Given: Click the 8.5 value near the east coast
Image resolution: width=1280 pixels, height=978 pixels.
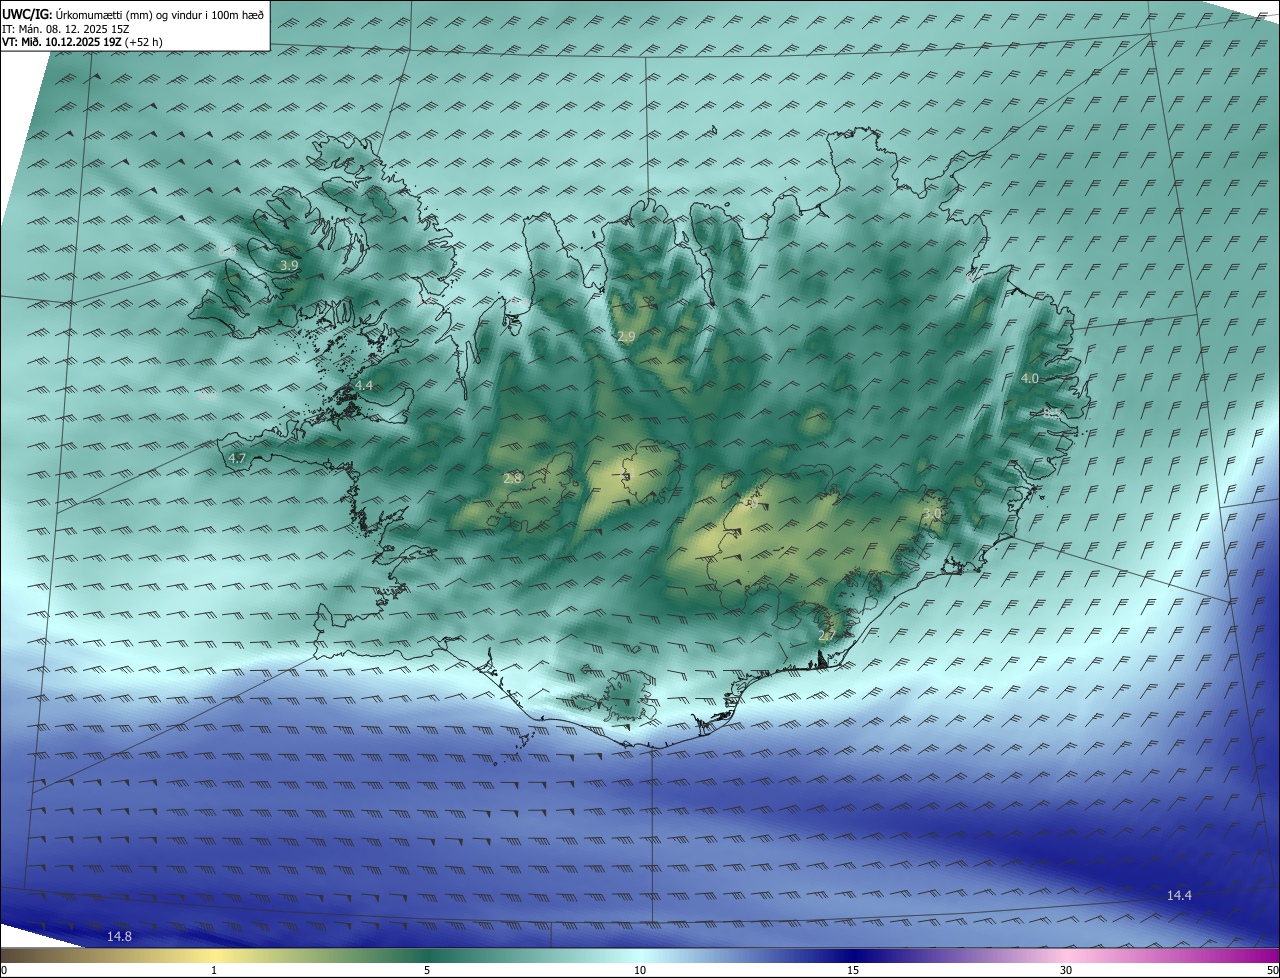Looking at the screenshot, I should pos(1051,411).
